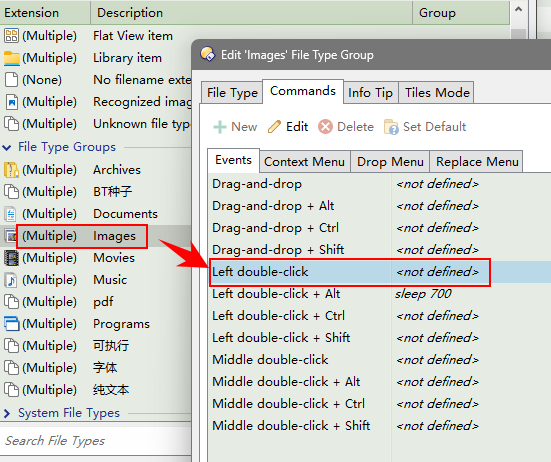Screen dimensions: 551x462
Task: Open the Info Tip tab
Action: (370, 93)
